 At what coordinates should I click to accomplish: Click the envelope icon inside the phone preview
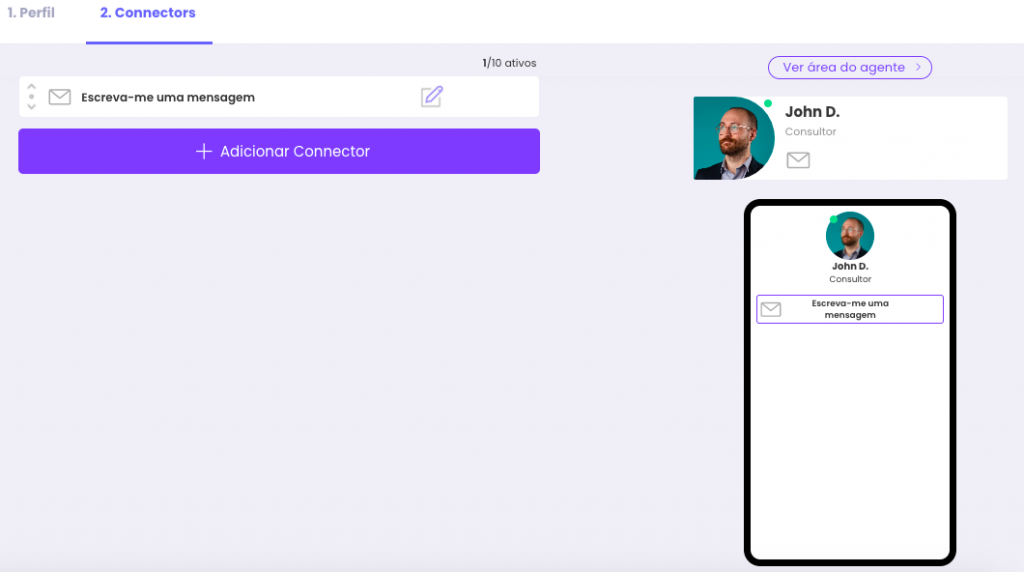770,309
